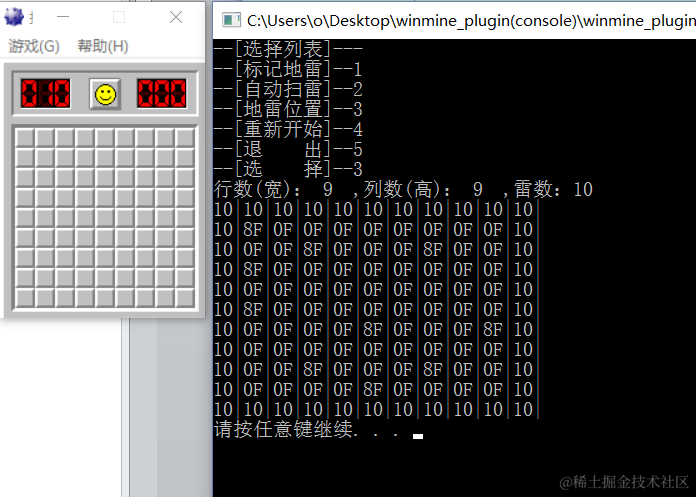Image resolution: width=696 pixels, height=497 pixels.
Task: Click the '行数(宽): 9' text in console
Action: pos(273,189)
